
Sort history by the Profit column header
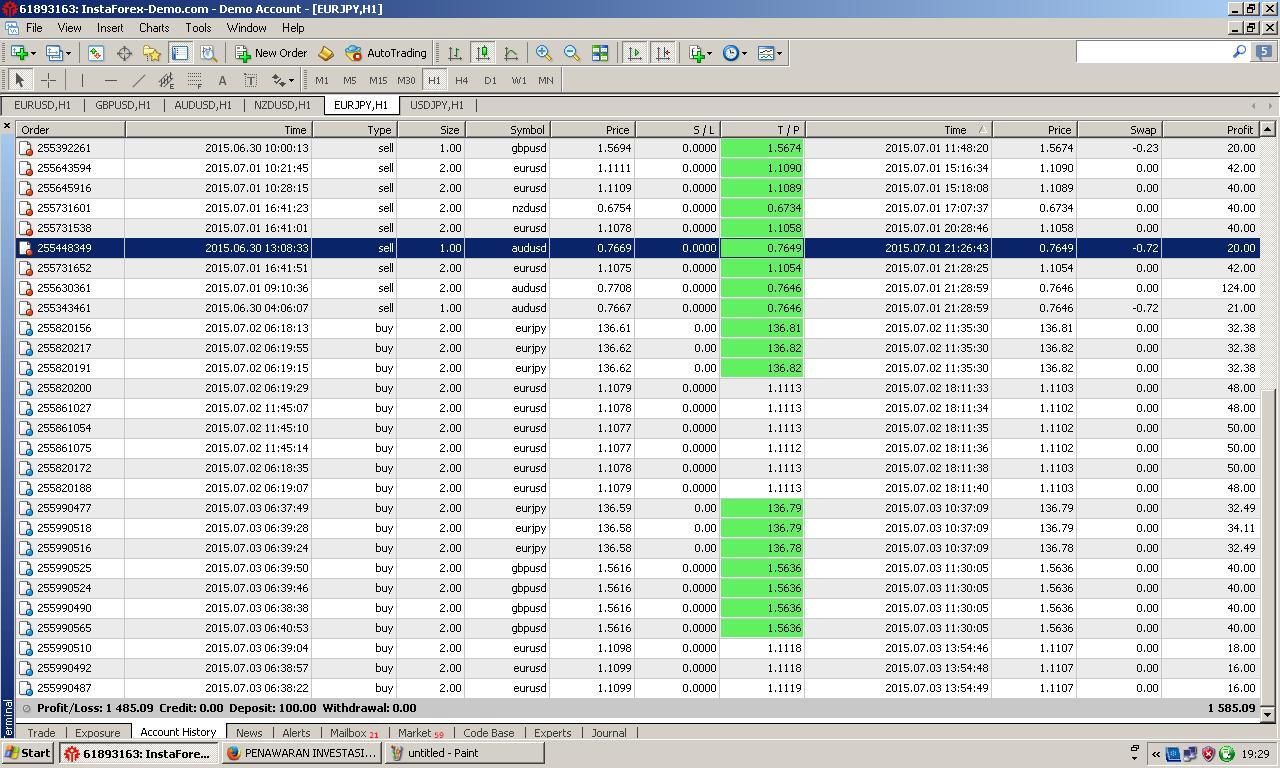pos(1210,129)
